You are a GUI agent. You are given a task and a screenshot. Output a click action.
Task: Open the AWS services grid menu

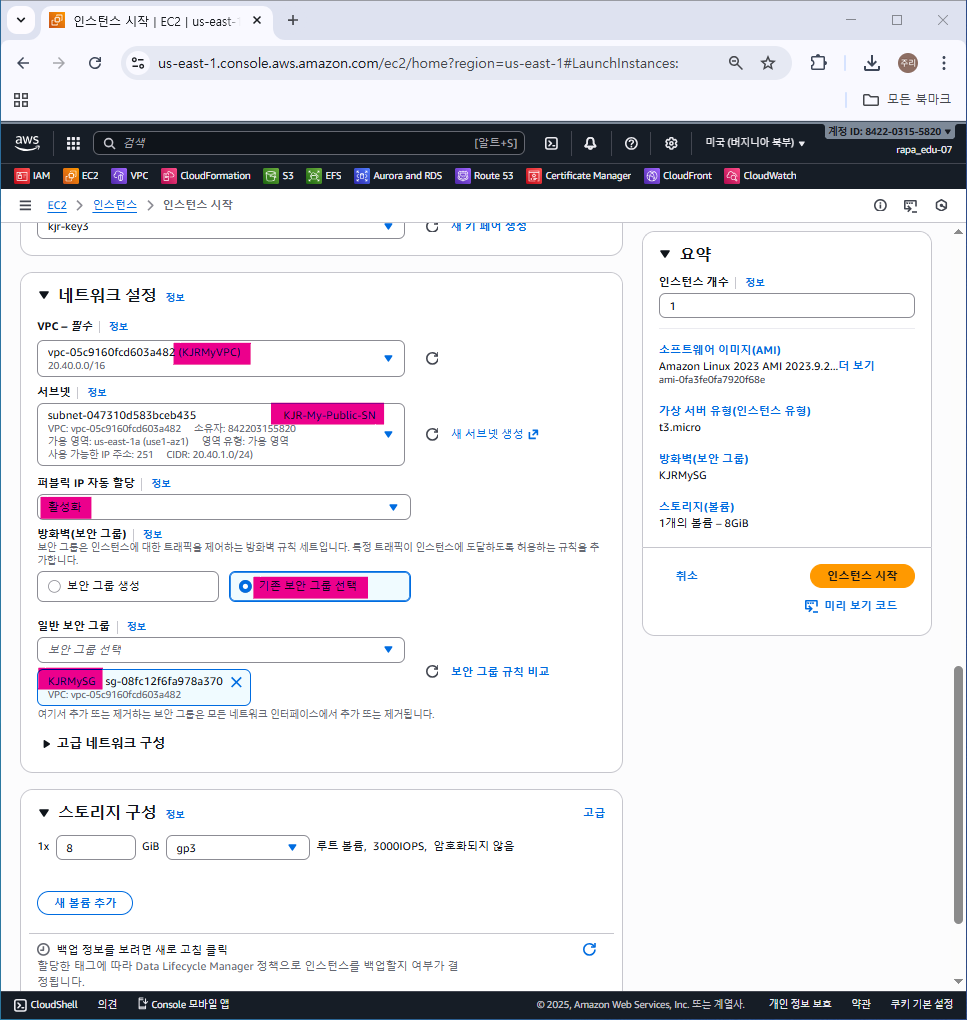click(73, 143)
